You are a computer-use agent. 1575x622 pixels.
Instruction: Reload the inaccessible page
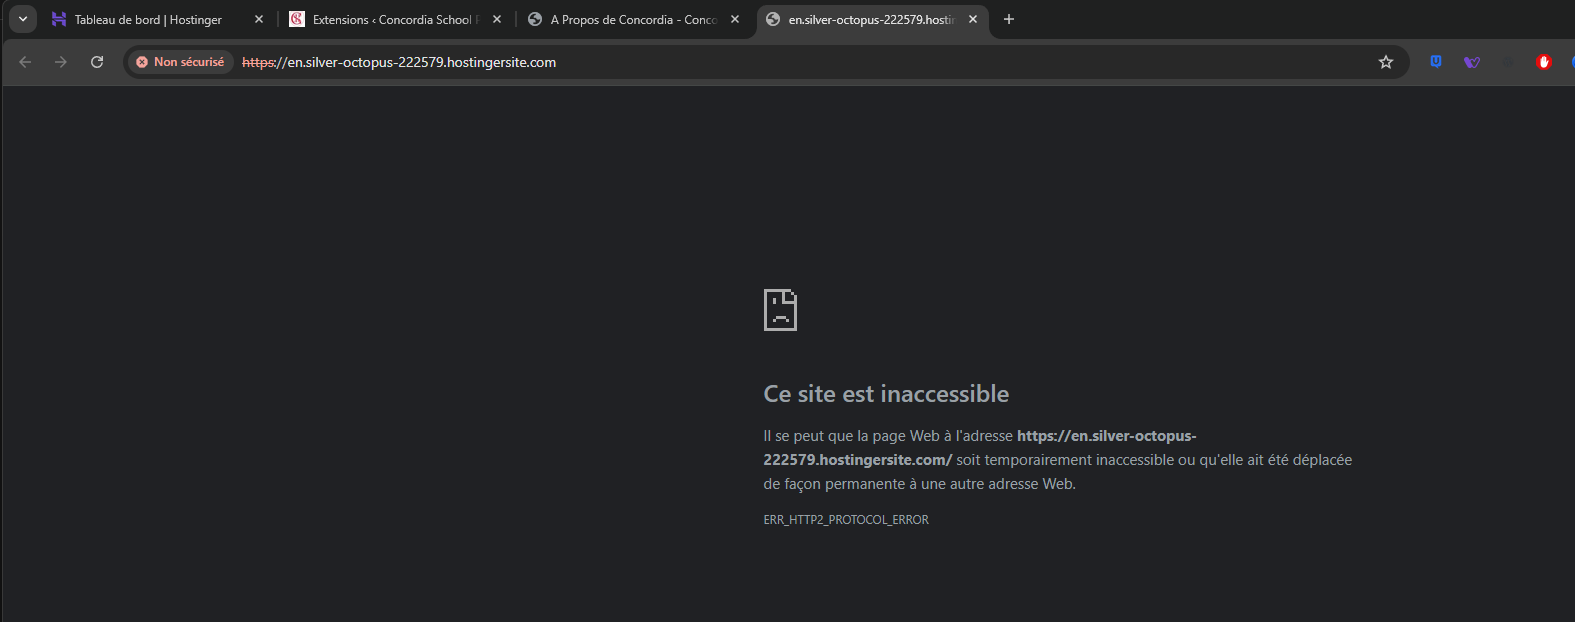tap(97, 62)
